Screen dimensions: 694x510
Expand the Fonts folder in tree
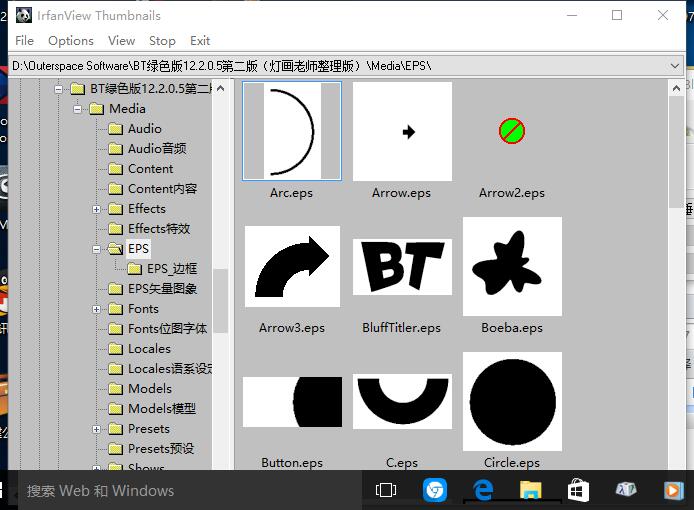click(x=97, y=309)
